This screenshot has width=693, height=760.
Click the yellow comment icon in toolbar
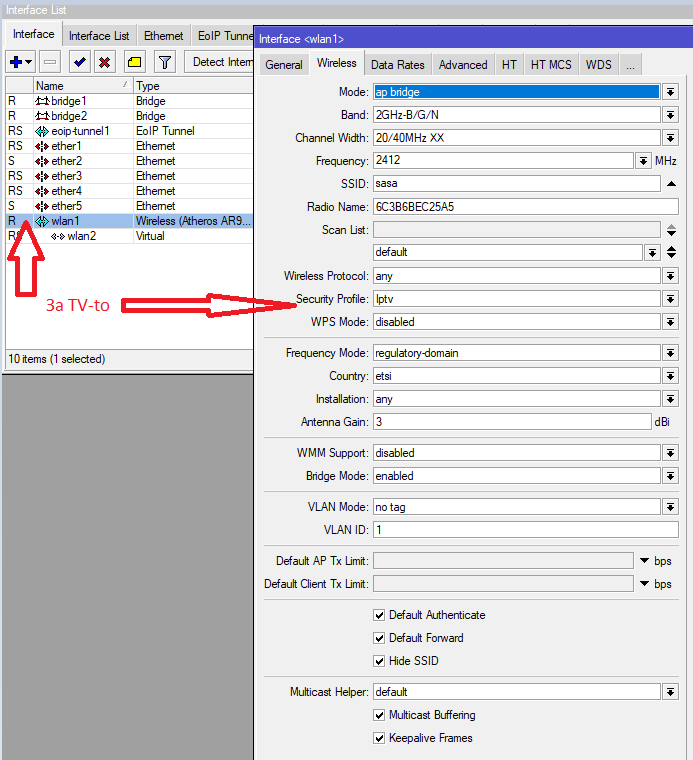[135, 62]
